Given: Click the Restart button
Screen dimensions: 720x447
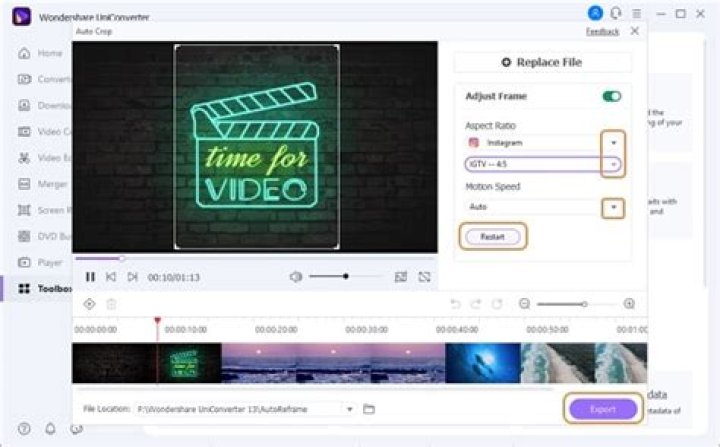Looking at the screenshot, I should pyautogui.click(x=493, y=237).
